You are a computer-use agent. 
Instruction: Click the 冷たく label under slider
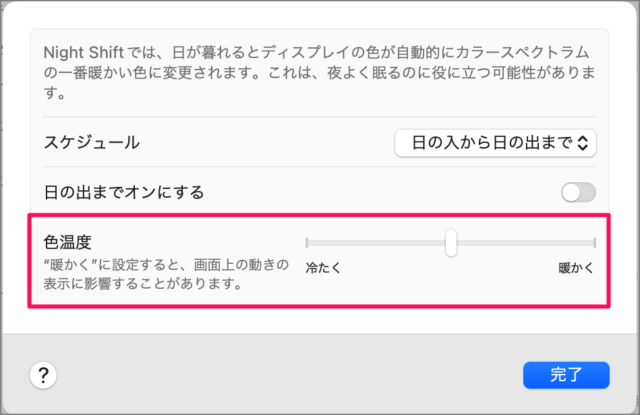pos(323,268)
